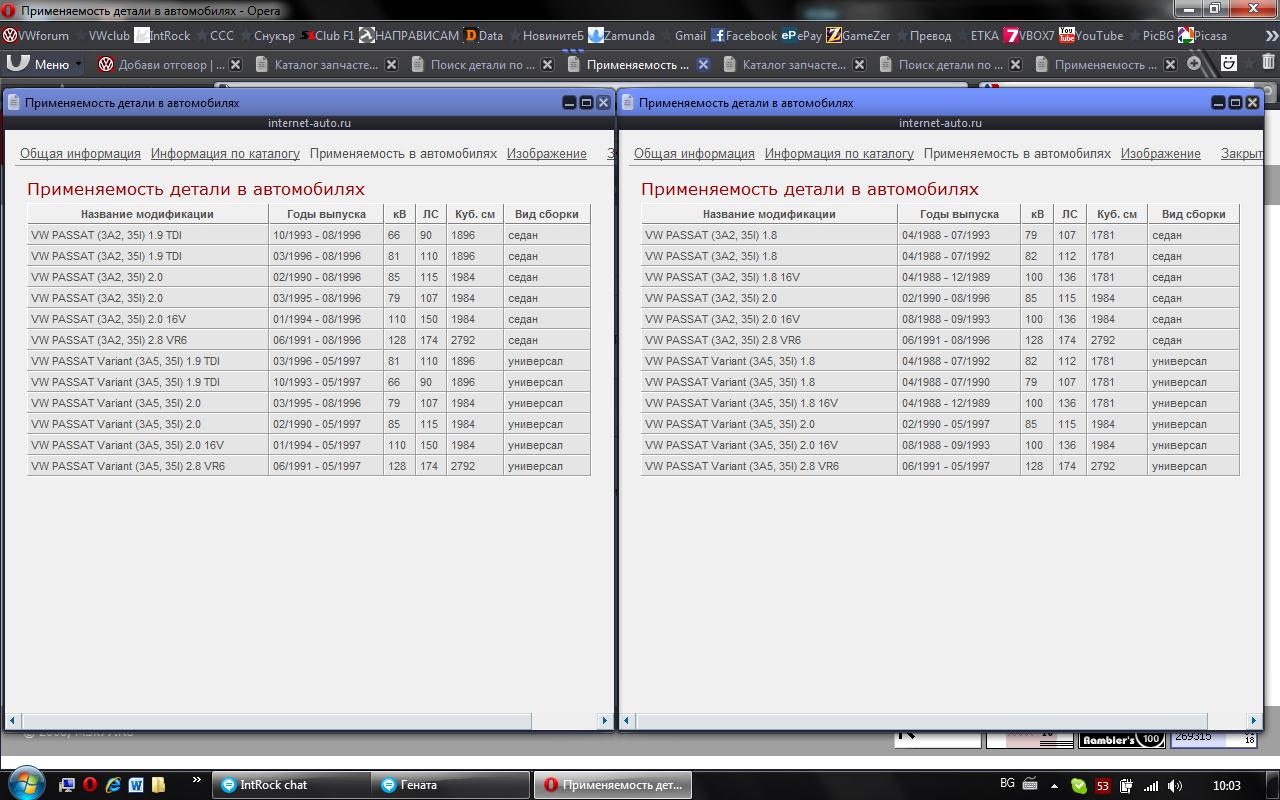This screenshot has width=1280, height=800.
Task: Click Общая информация in the right window
Action: (x=694, y=154)
